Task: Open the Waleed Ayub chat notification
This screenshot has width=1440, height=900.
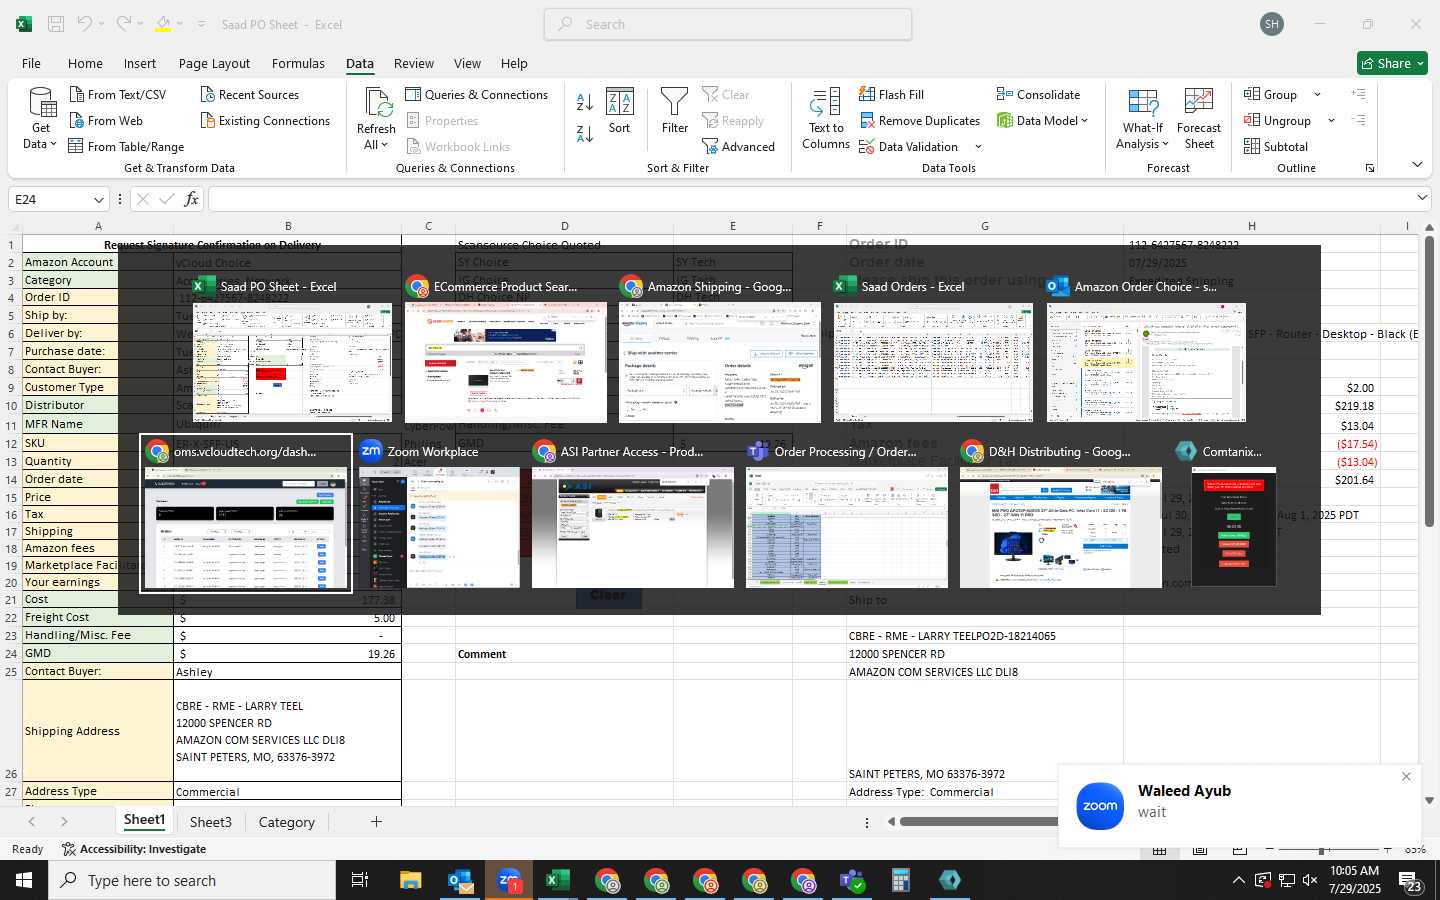Action: tap(1240, 806)
